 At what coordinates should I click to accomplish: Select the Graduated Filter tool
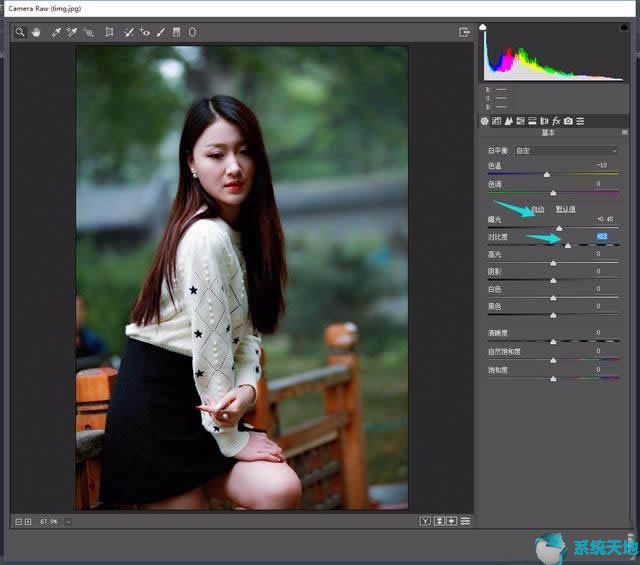[x=176, y=32]
